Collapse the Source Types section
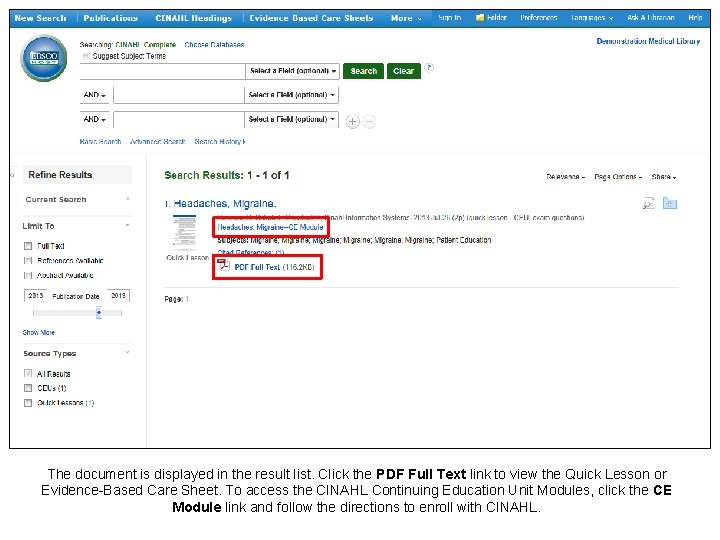This screenshot has height=540, width=720. [127, 353]
